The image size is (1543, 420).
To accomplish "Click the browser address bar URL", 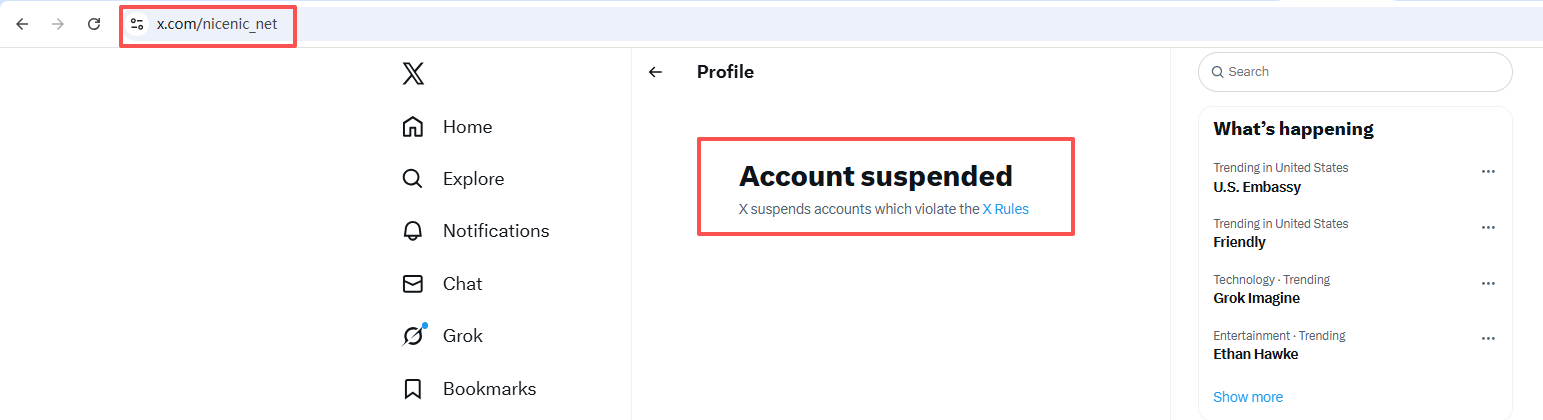I will coord(217,24).
